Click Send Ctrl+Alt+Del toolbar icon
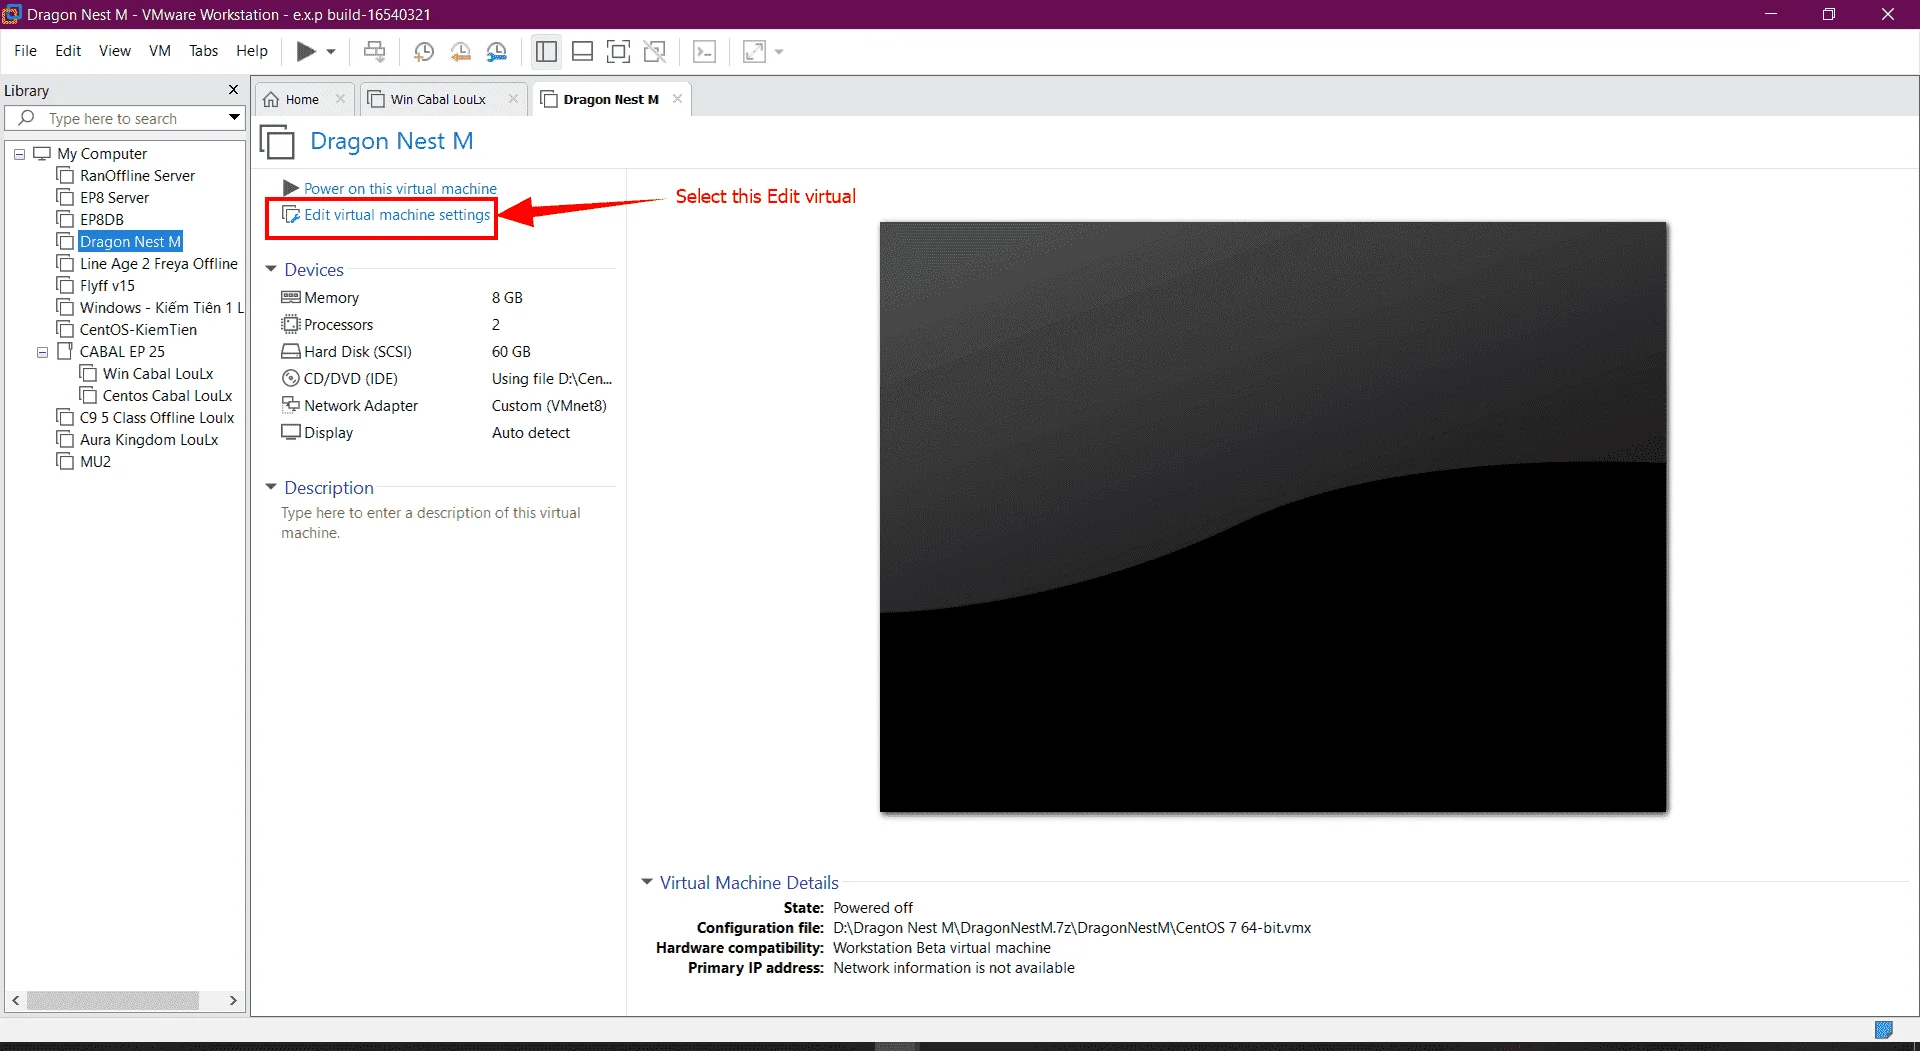Image resolution: width=1920 pixels, height=1051 pixels. pos(375,52)
